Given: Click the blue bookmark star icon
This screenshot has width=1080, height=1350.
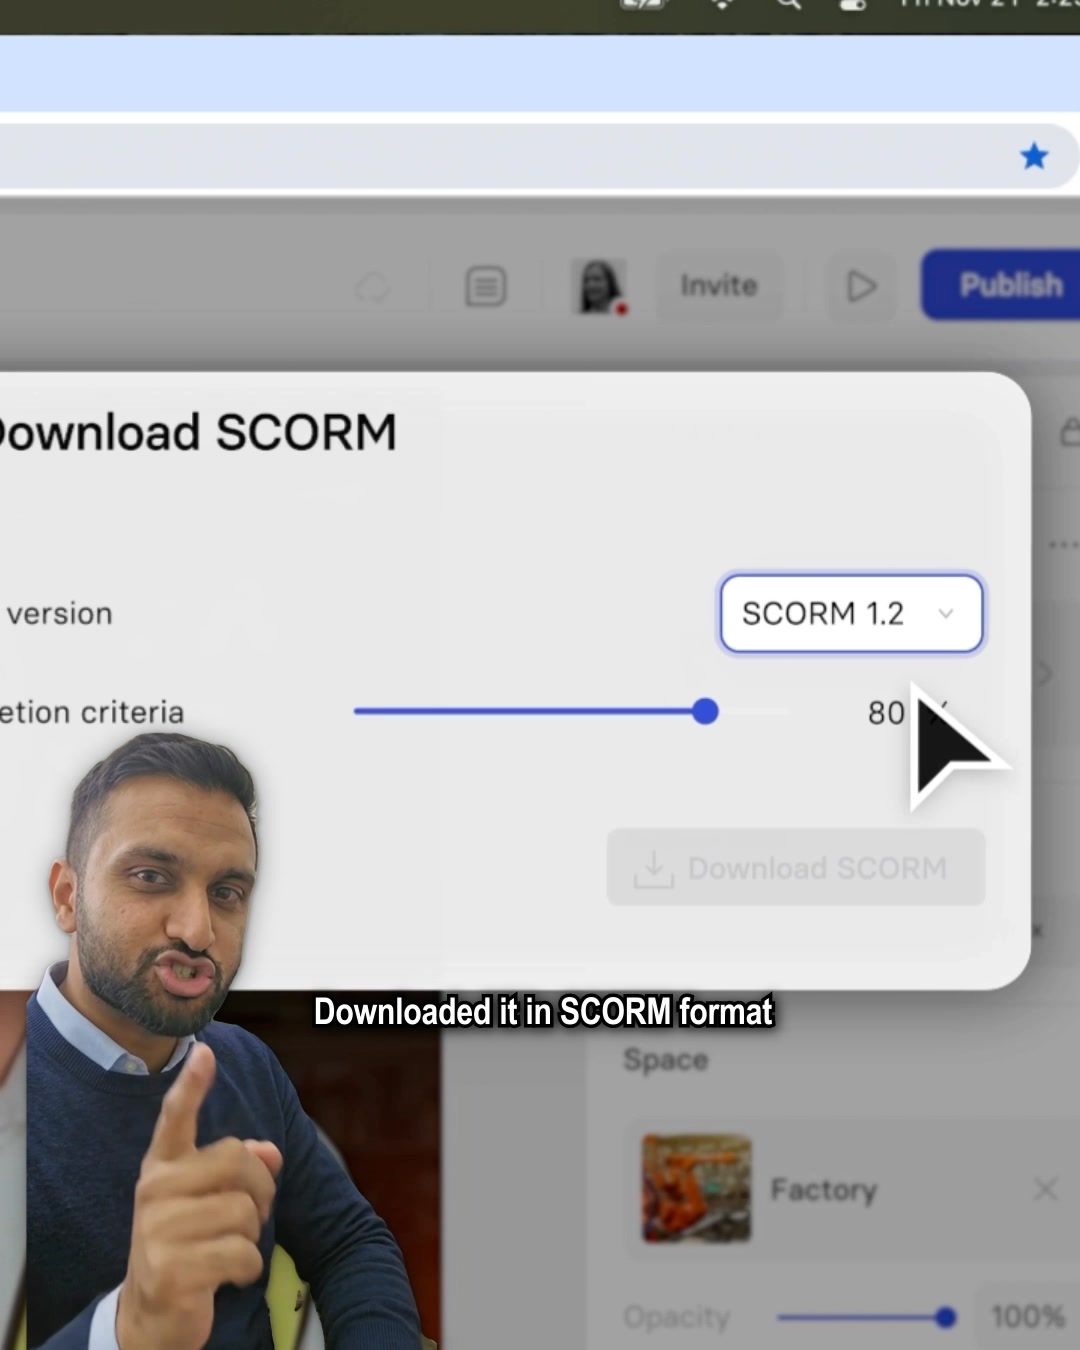Looking at the screenshot, I should pyautogui.click(x=1034, y=156).
